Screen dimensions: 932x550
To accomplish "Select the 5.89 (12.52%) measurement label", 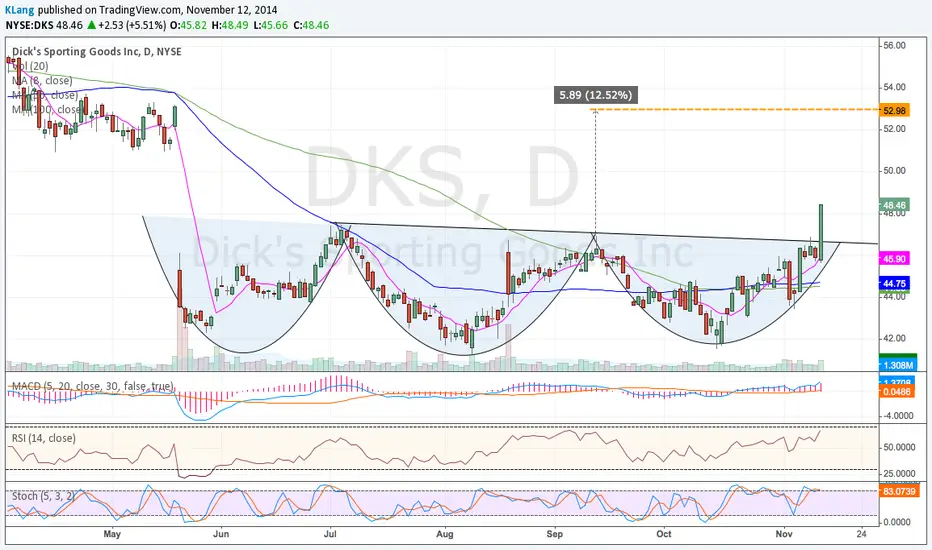I will [596, 95].
